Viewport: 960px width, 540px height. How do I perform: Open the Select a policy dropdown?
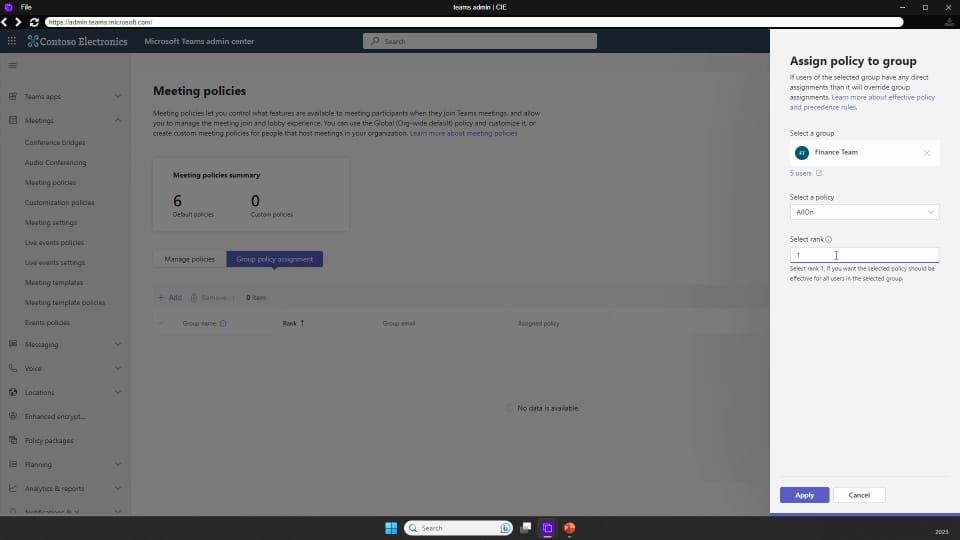click(864, 212)
